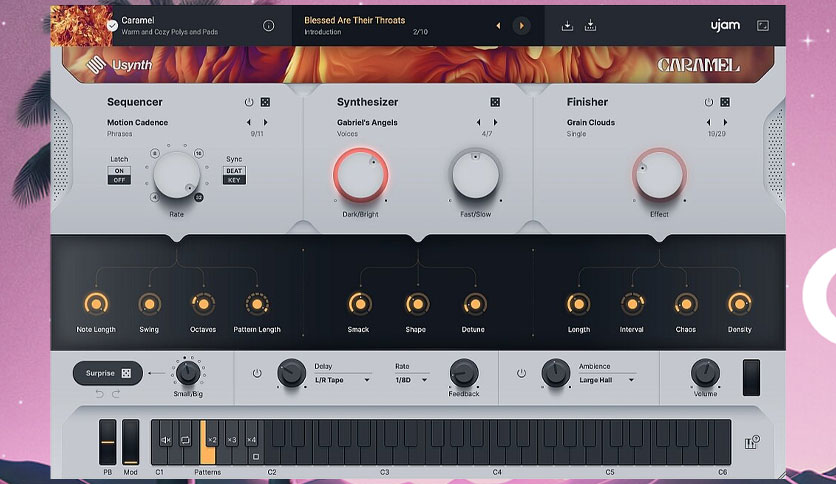The height and width of the screenshot is (484, 836).
Task: Select next Finisher effect arrow
Action: pyautogui.click(x=725, y=123)
